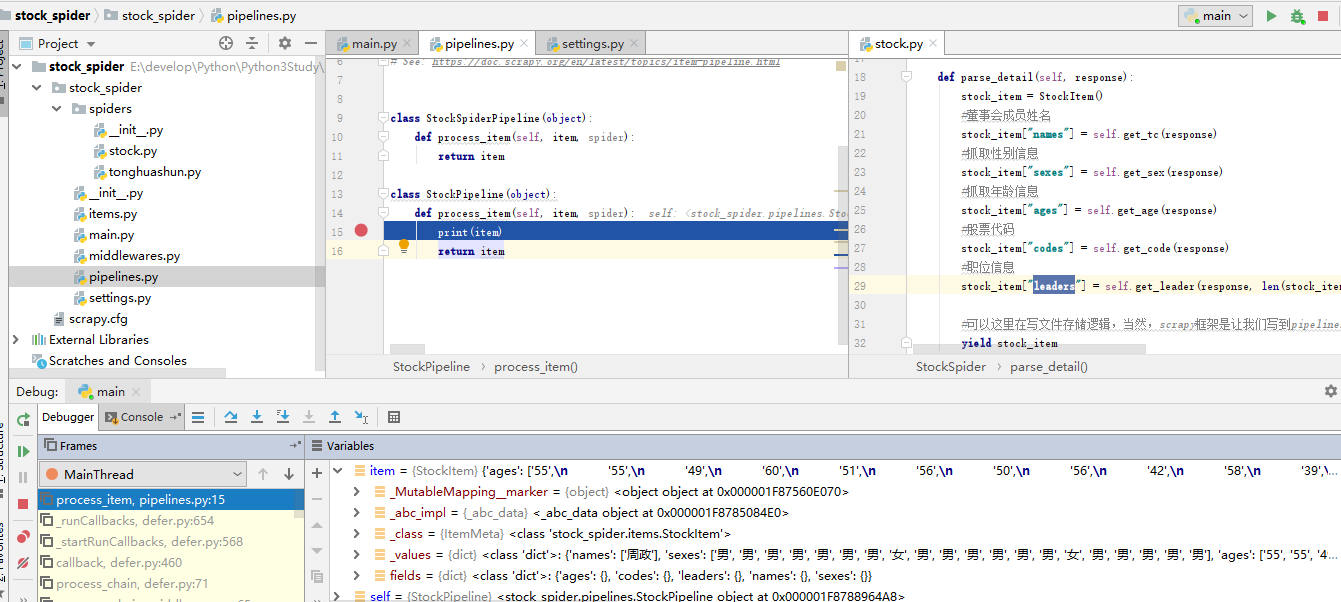Image resolution: width=1341 pixels, height=602 pixels.
Task: Open middlewares.py in project tree
Action: [x=134, y=256]
